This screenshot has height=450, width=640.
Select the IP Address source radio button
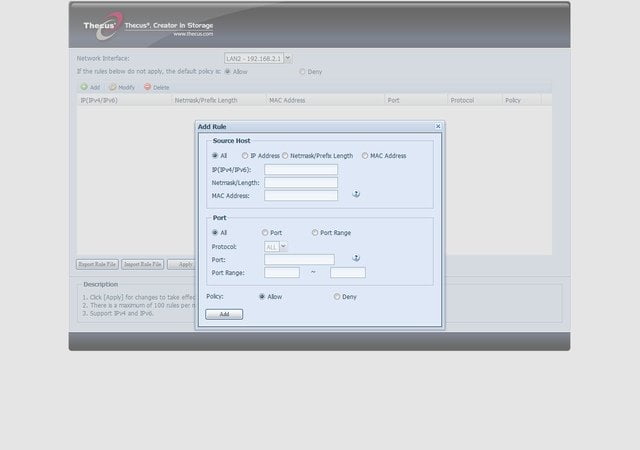[x=245, y=156]
